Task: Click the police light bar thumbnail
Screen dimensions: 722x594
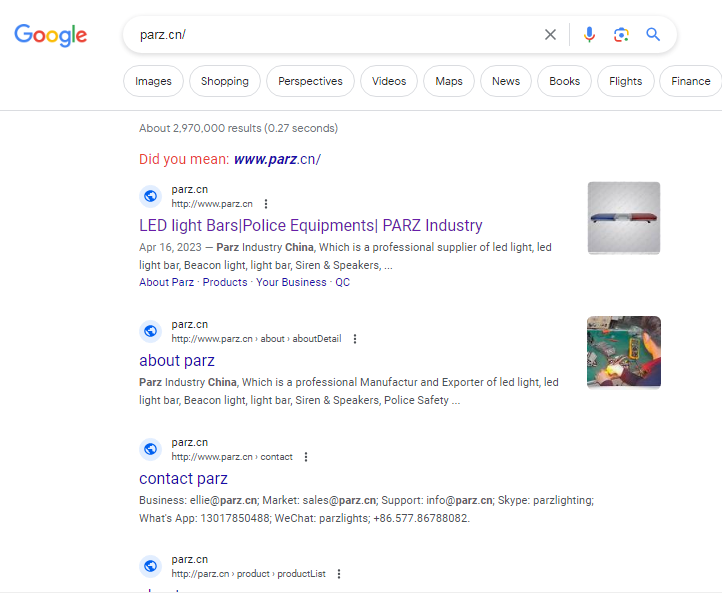Action: [x=624, y=218]
